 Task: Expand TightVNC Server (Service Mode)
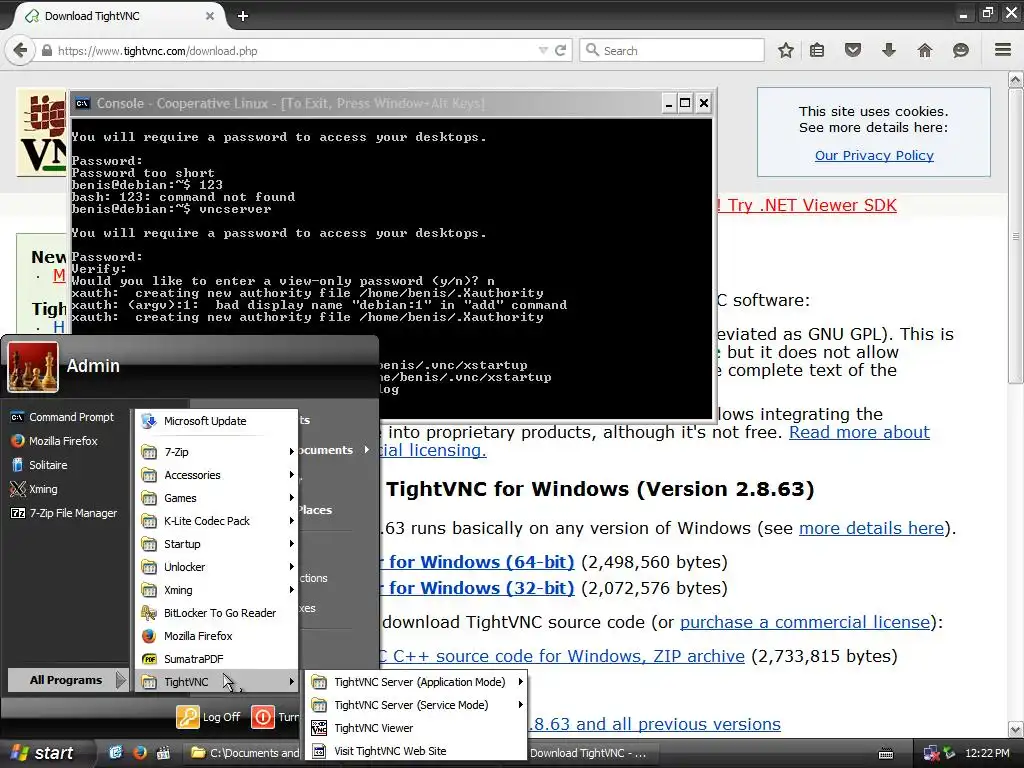tap(415, 705)
